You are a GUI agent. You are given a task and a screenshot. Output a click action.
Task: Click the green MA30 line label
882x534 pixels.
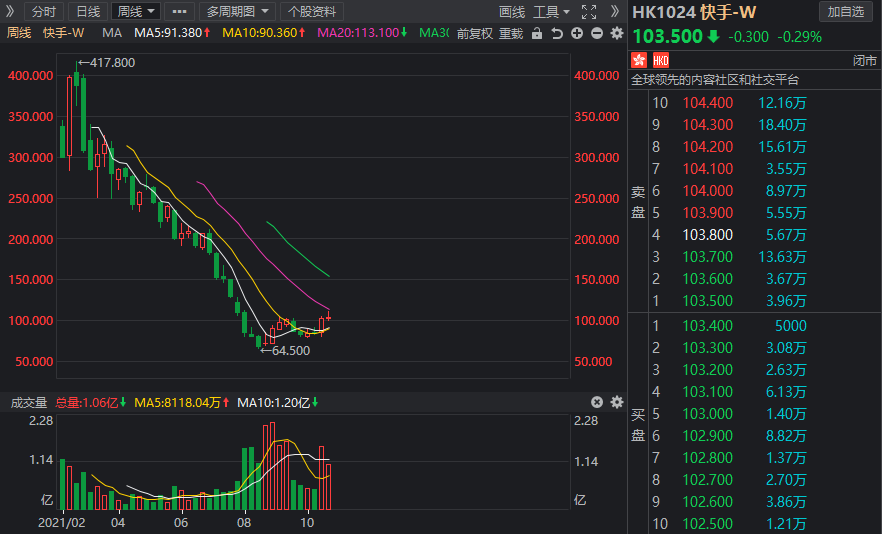coord(434,33)
